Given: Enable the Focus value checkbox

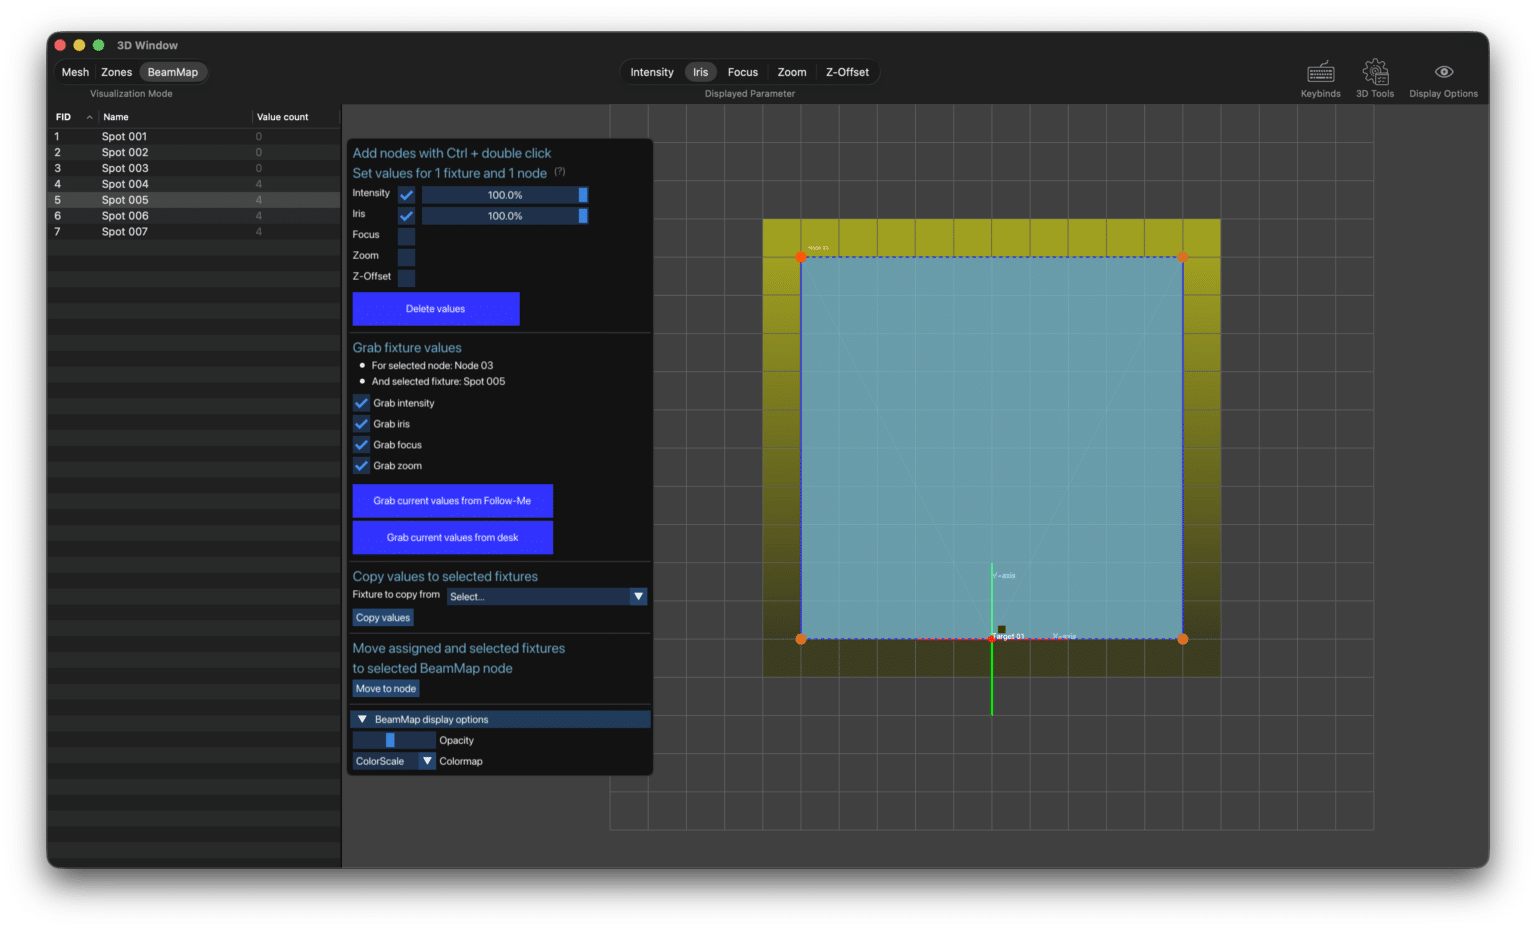Looking at the screenshot, I should pyautogui.click(x=406, y=236).
